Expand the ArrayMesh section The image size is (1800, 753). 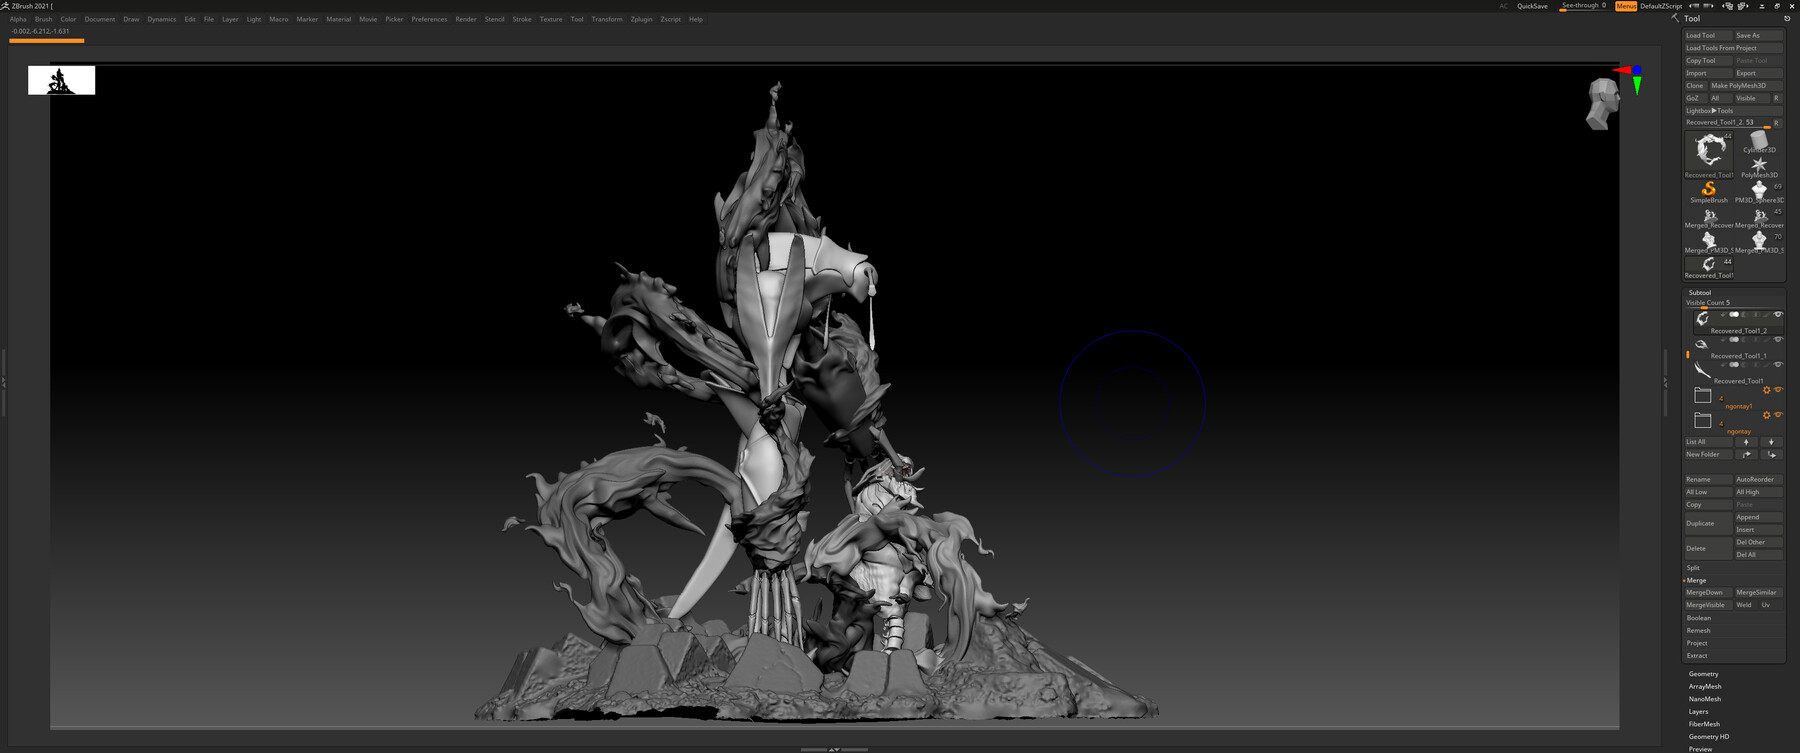1705,686
